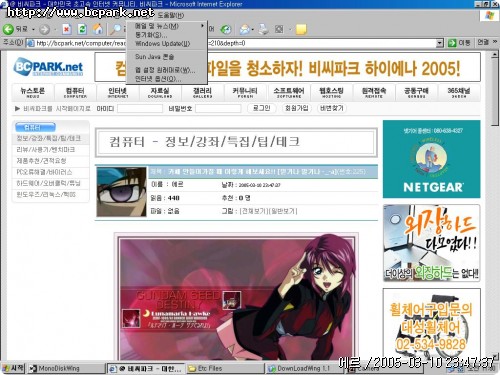
Task: Open the 공동구매 tab
Action: [x=416, y=93]
